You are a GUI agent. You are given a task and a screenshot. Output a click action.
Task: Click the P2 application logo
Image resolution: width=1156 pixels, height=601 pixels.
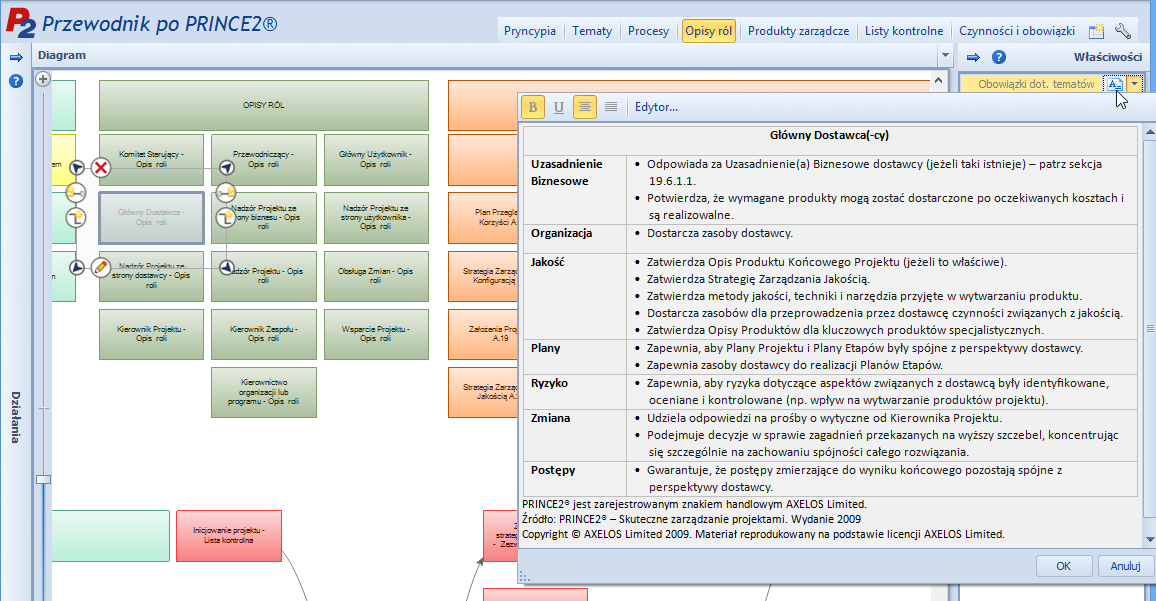[20, 24]
